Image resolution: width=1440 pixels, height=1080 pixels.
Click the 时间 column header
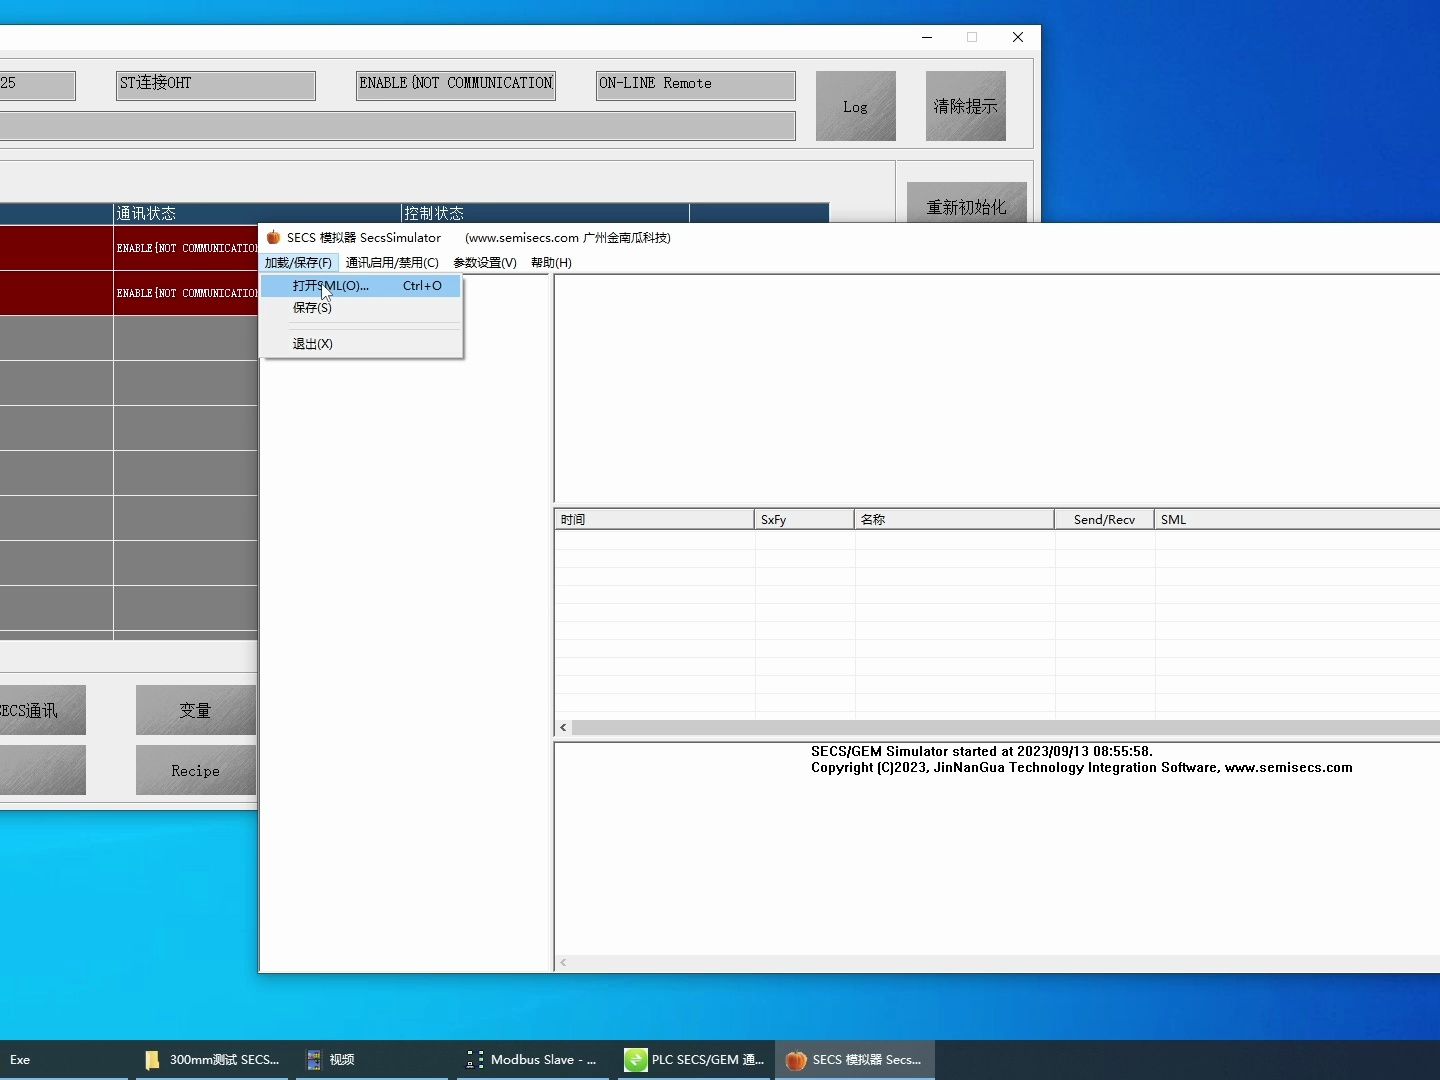pos(655,519)
